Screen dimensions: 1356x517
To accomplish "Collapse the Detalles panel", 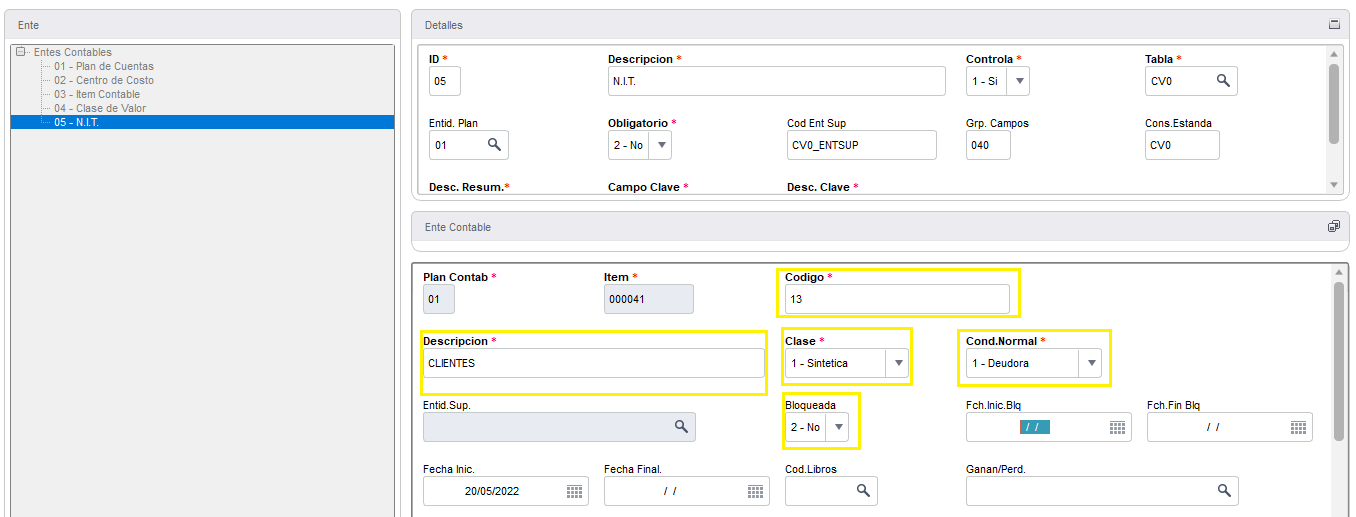I will click(x=1334, y=24).
